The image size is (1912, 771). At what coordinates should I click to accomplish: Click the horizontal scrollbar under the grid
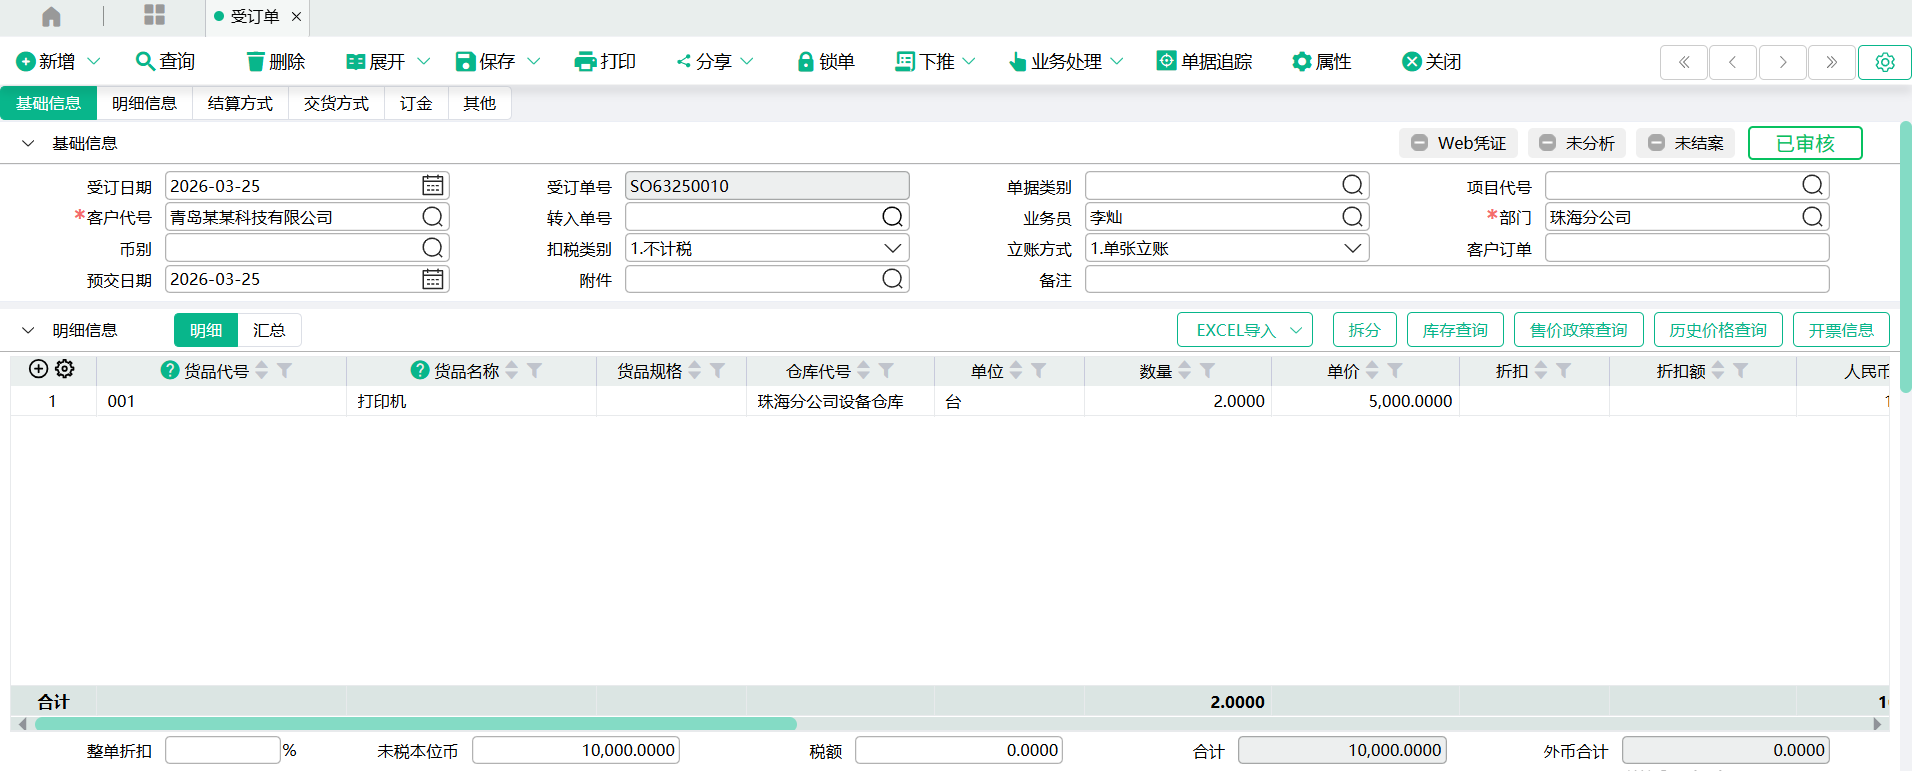tap(415, 723)
